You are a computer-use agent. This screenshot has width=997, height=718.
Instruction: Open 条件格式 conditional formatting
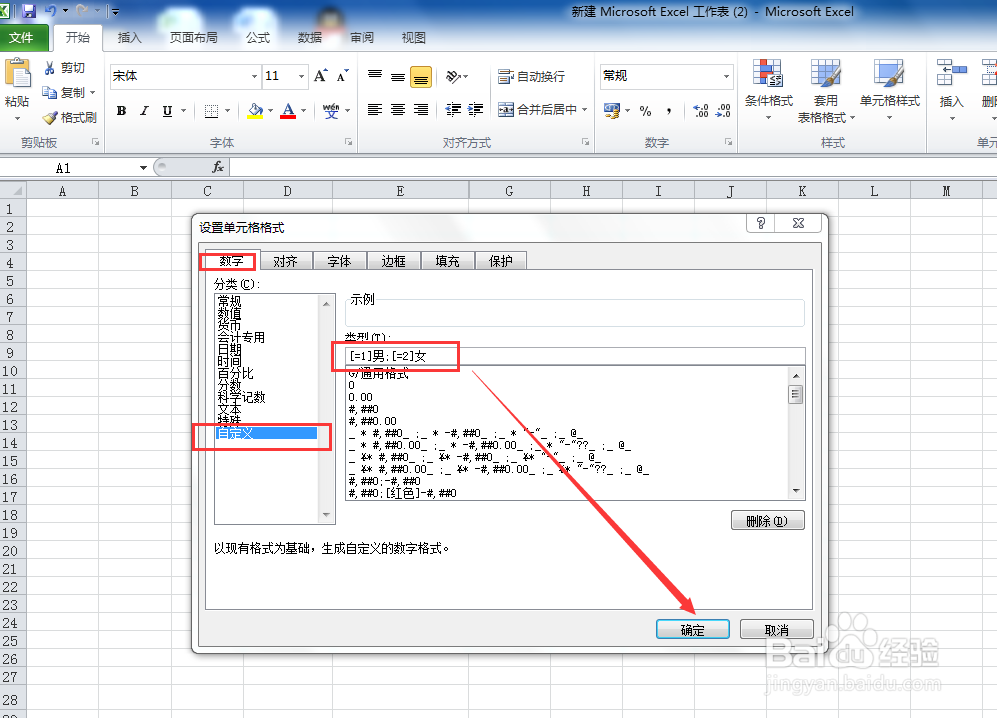pos(769,90)
